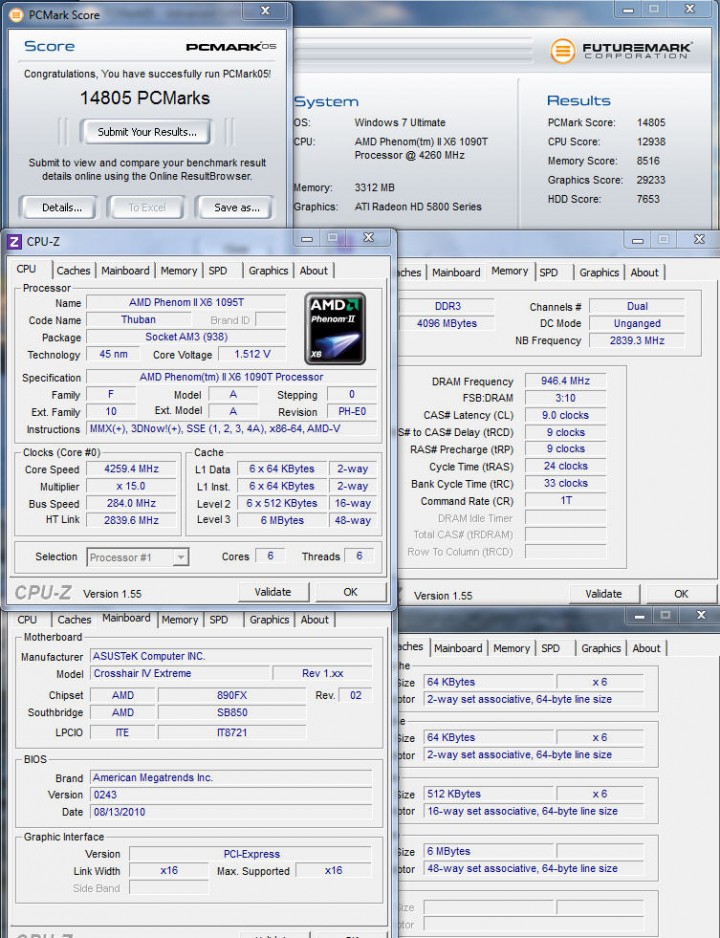Select Caches tab in CPU-Z Mainboard window

(74, 620)
